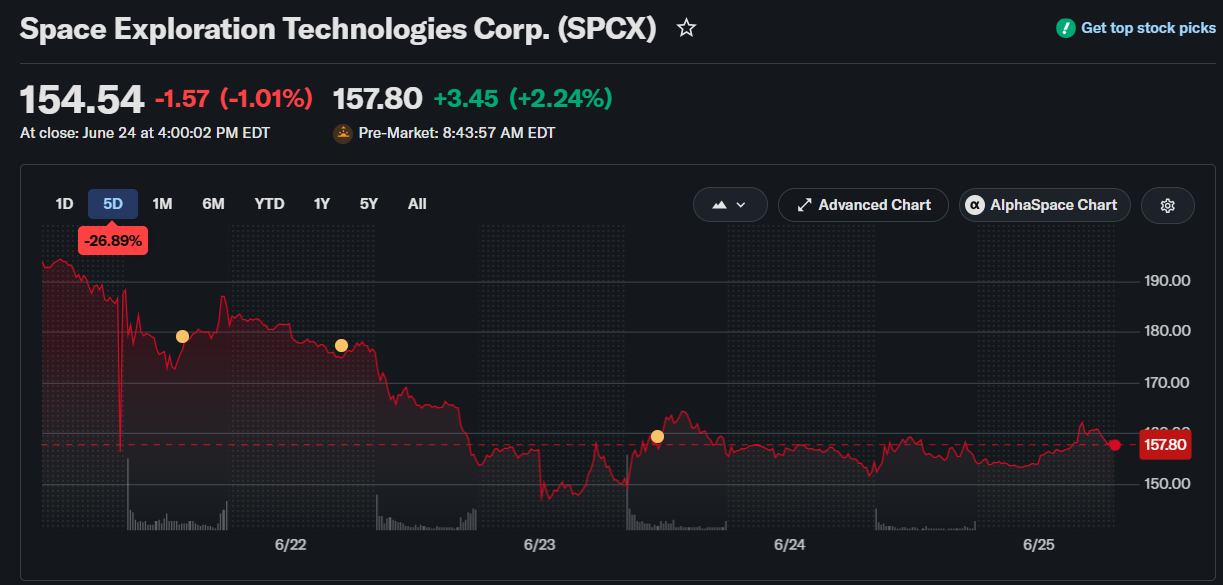Image resolution: width=1223 pixels, height=585 pixels.
Task: Click the 6/24 date label
Action: click(x=789, y=545)
